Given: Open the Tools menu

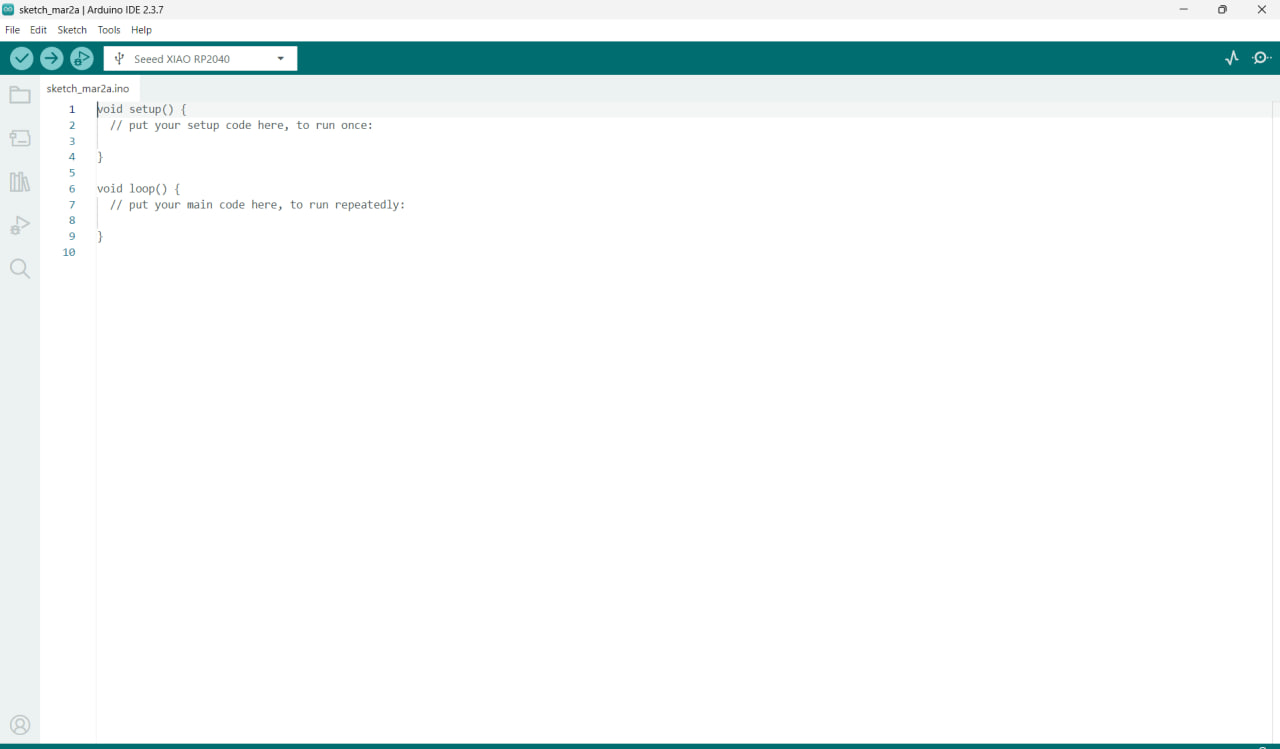Looking at the screenshot, I should 109,30.
